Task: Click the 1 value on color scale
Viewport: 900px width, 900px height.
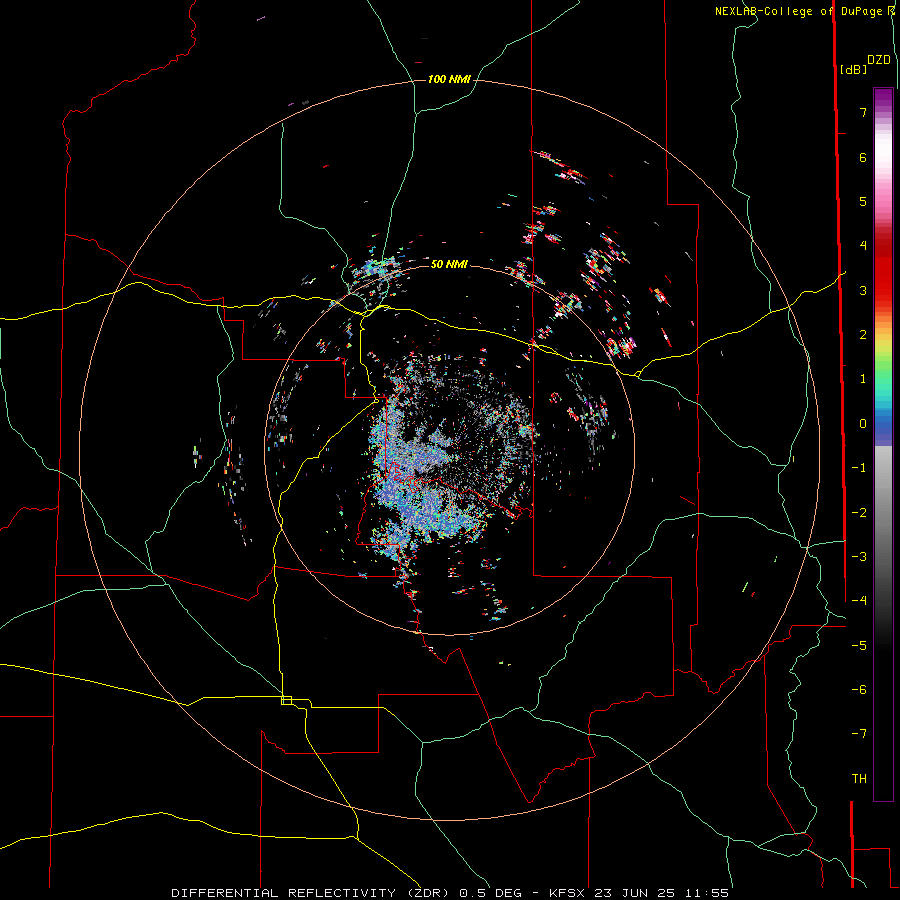Action: click(x=863, y=379)
